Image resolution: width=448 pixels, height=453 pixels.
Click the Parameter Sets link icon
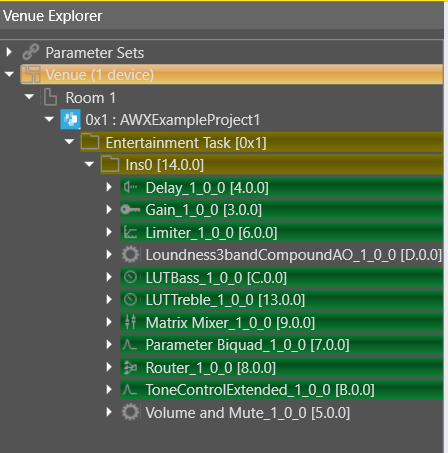[x=31, y=52]
